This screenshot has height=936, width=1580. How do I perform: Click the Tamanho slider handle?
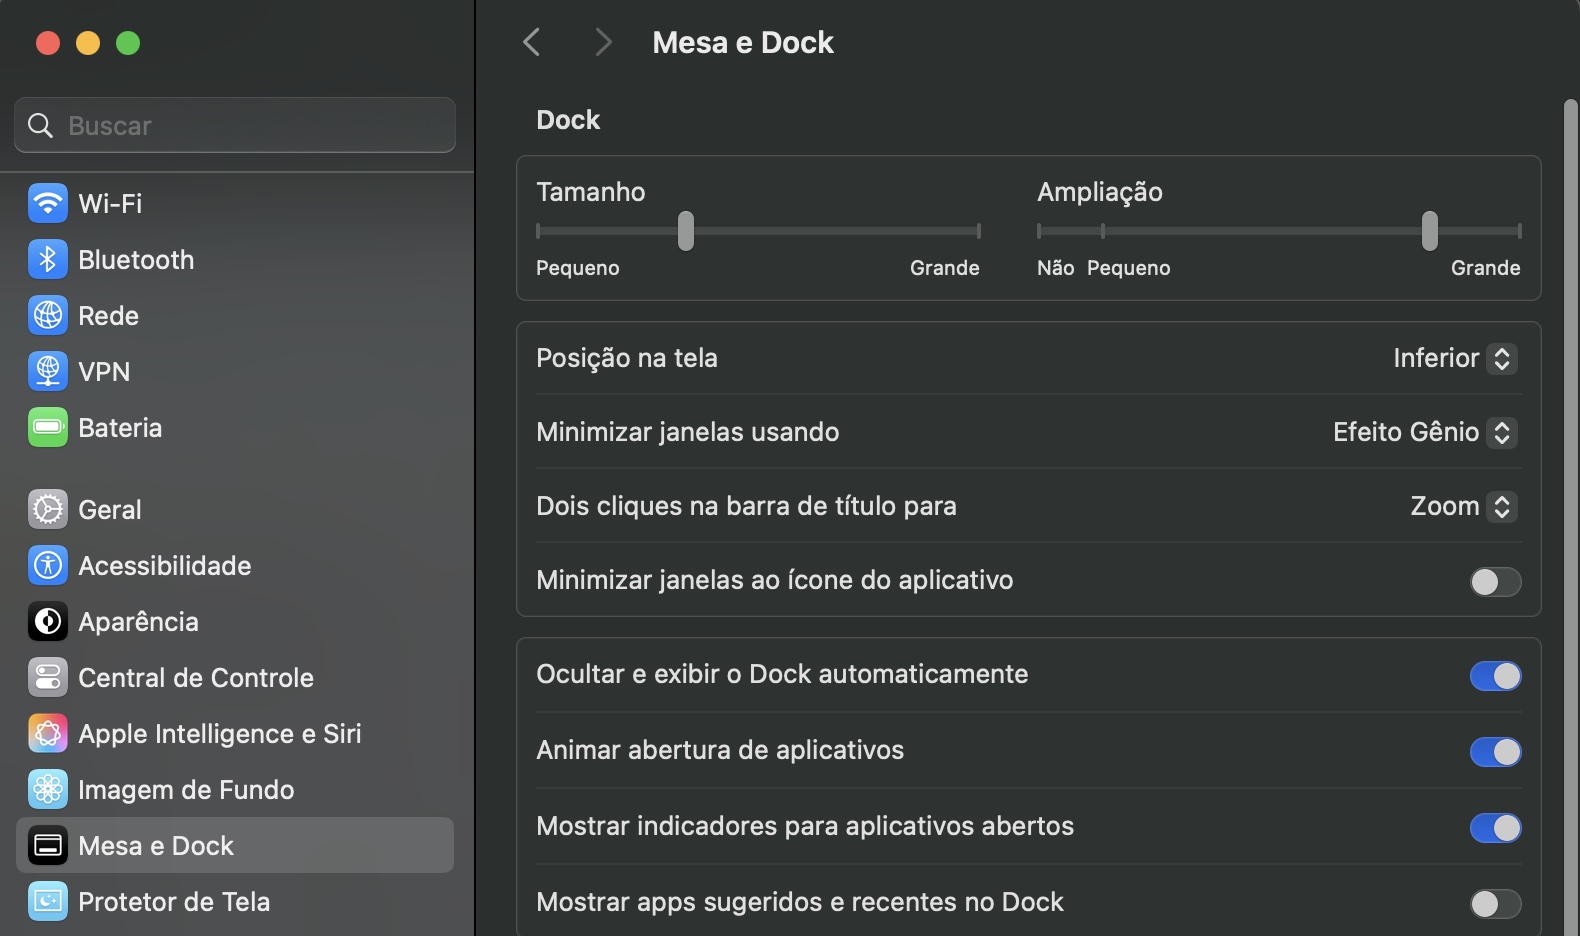pos(686,231)
